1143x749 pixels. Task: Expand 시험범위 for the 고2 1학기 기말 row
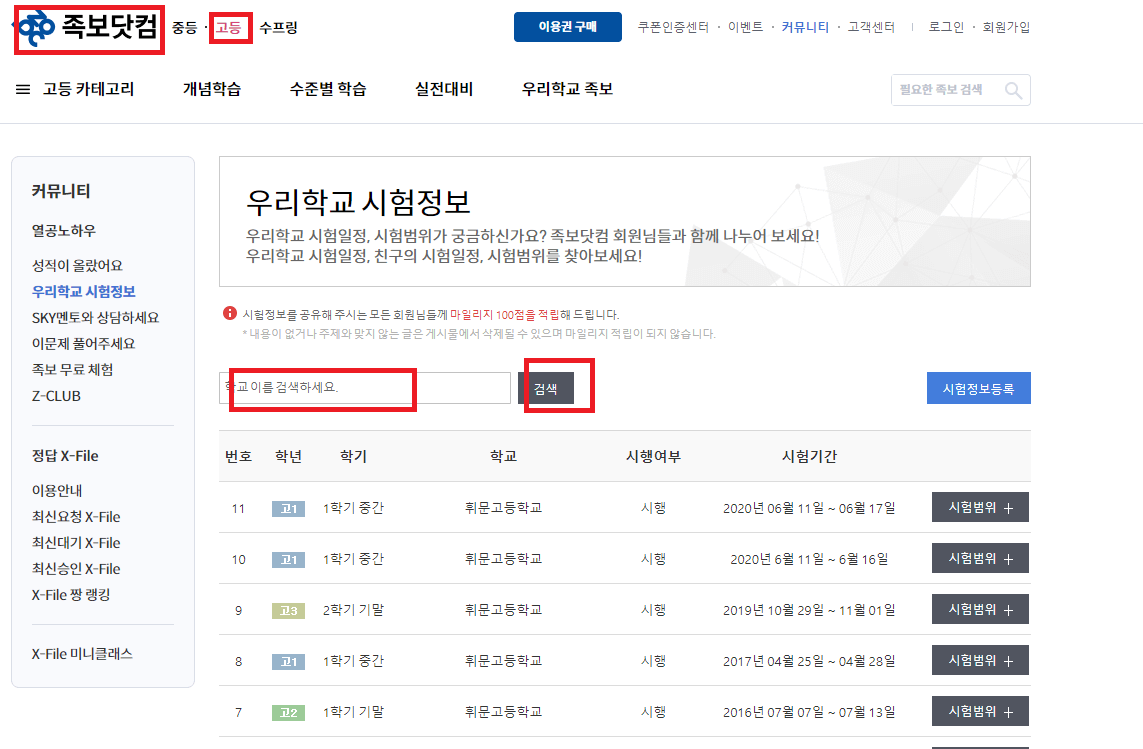click(979, 711)
